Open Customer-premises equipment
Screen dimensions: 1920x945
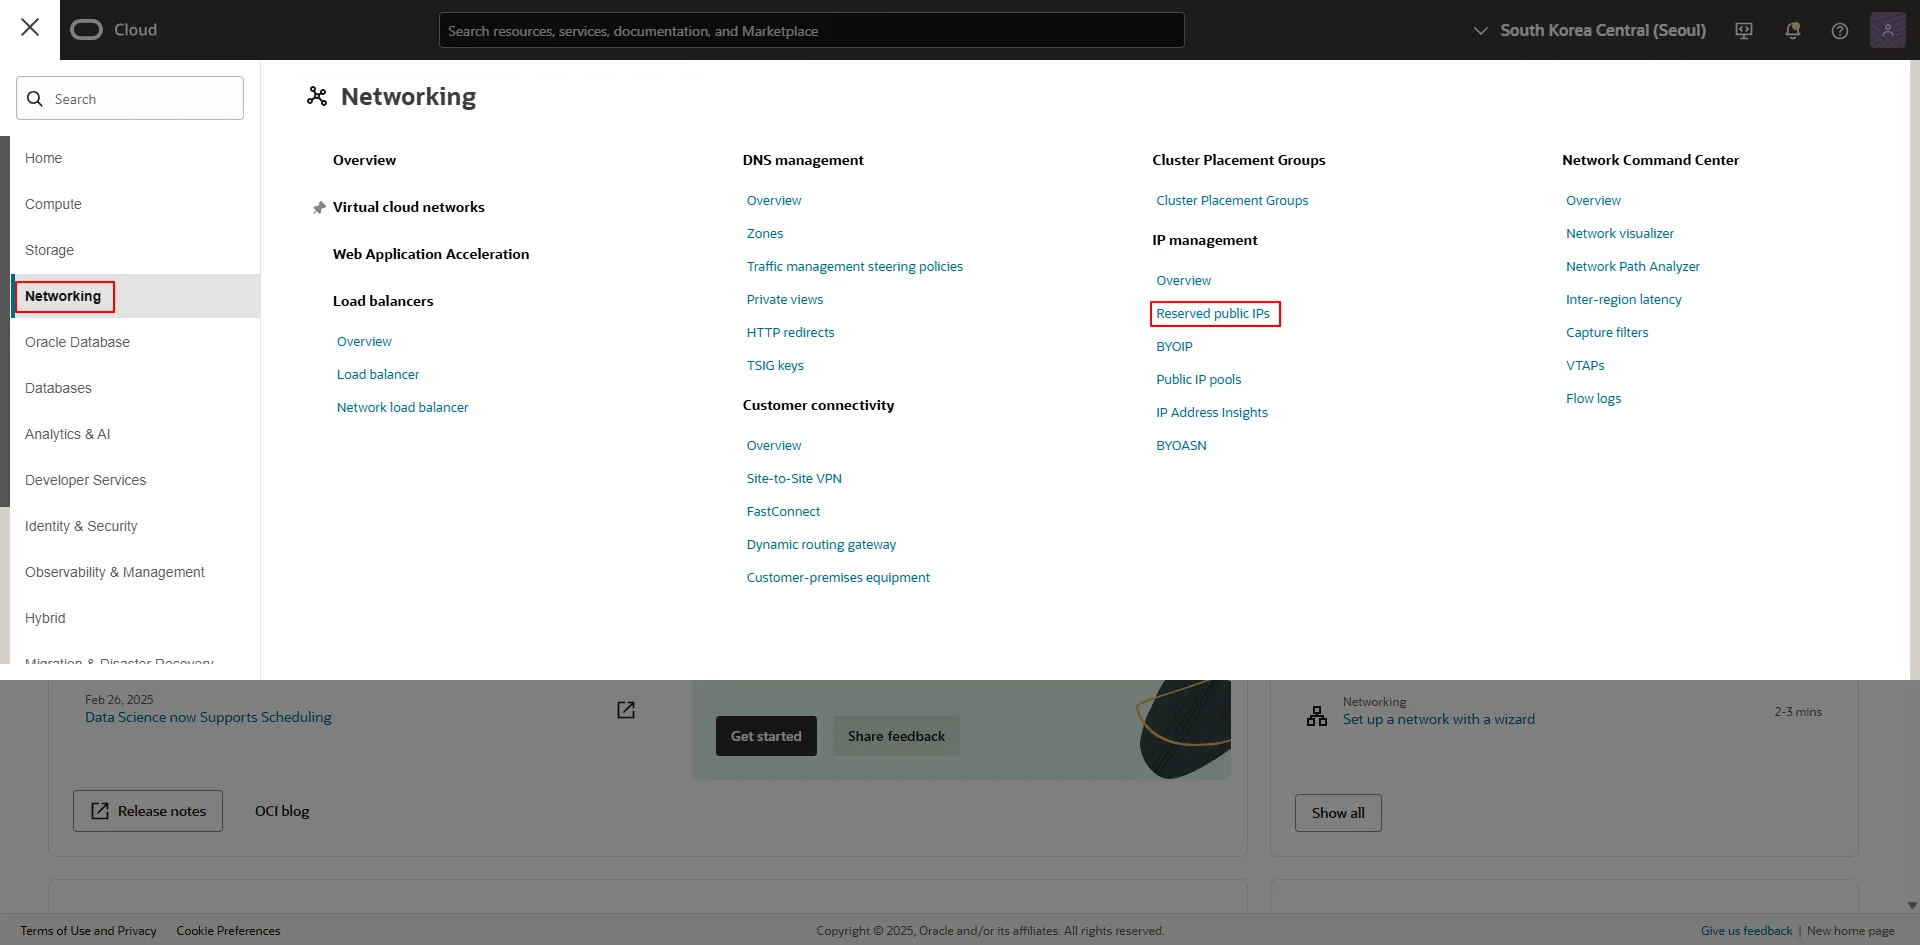coord(838,577)
